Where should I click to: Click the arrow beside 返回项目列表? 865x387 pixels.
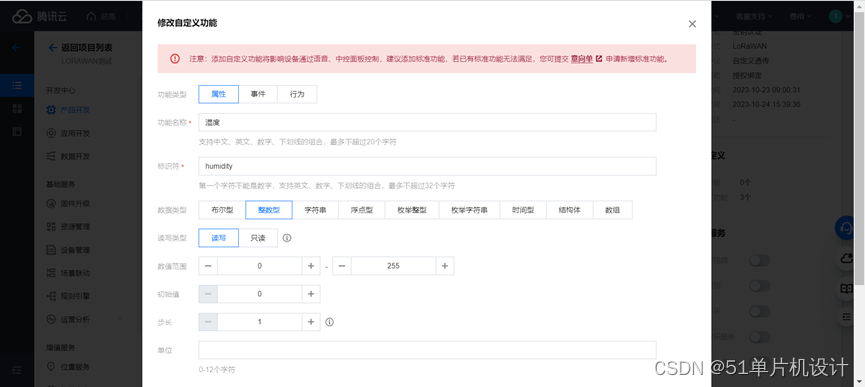[x=52, y=48]
